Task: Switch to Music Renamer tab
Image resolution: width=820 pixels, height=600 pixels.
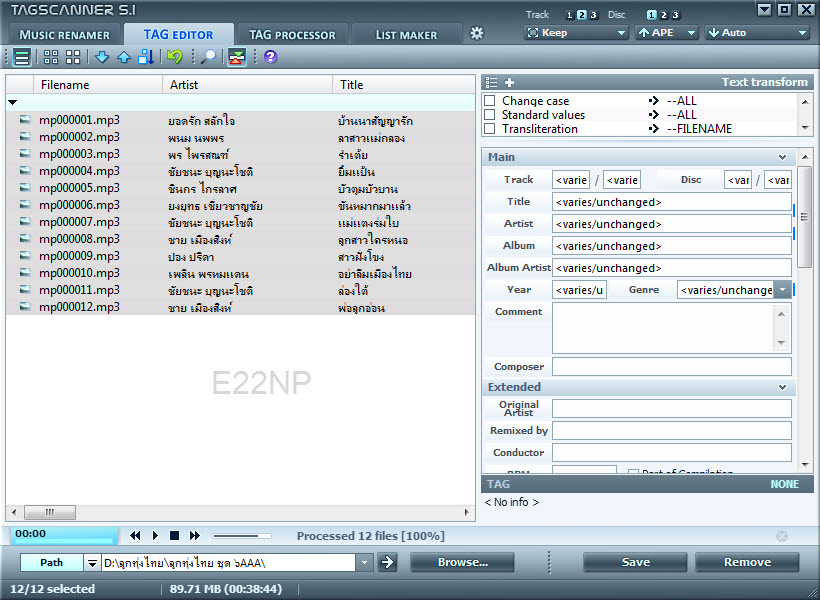Action: 64,35
